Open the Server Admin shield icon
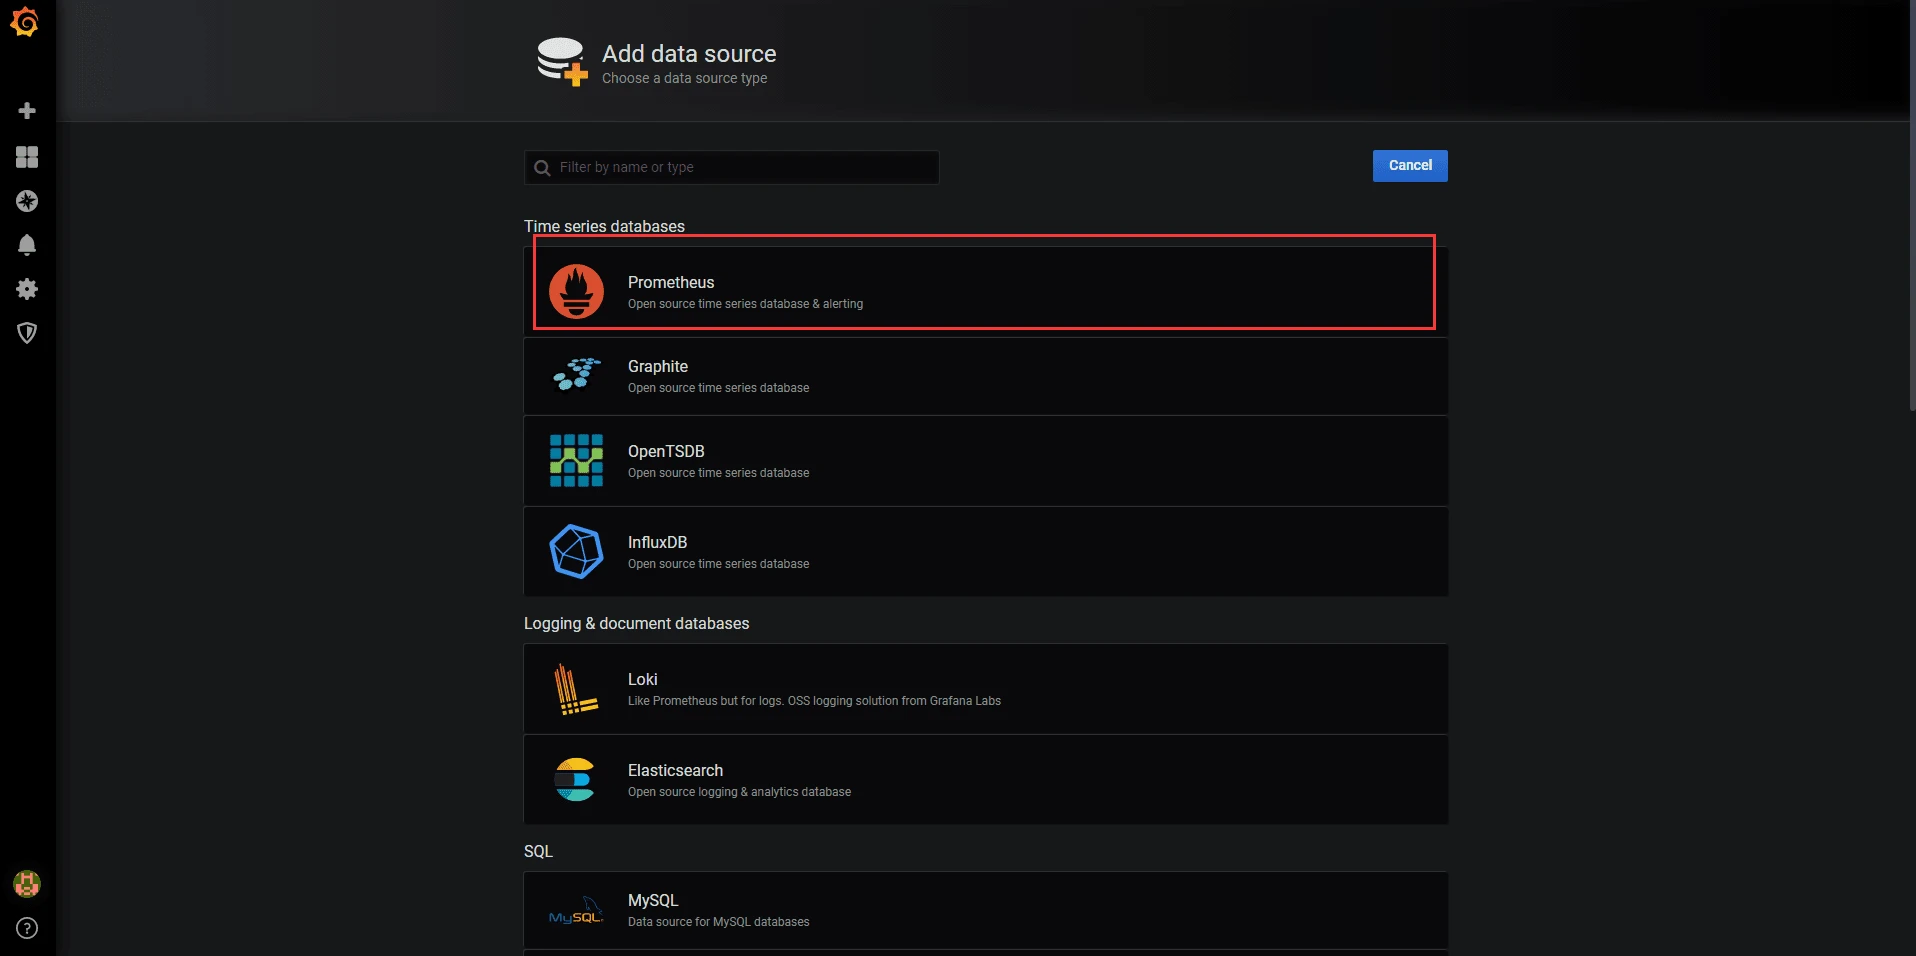1916x956 pixels. [x=27, y=333]
